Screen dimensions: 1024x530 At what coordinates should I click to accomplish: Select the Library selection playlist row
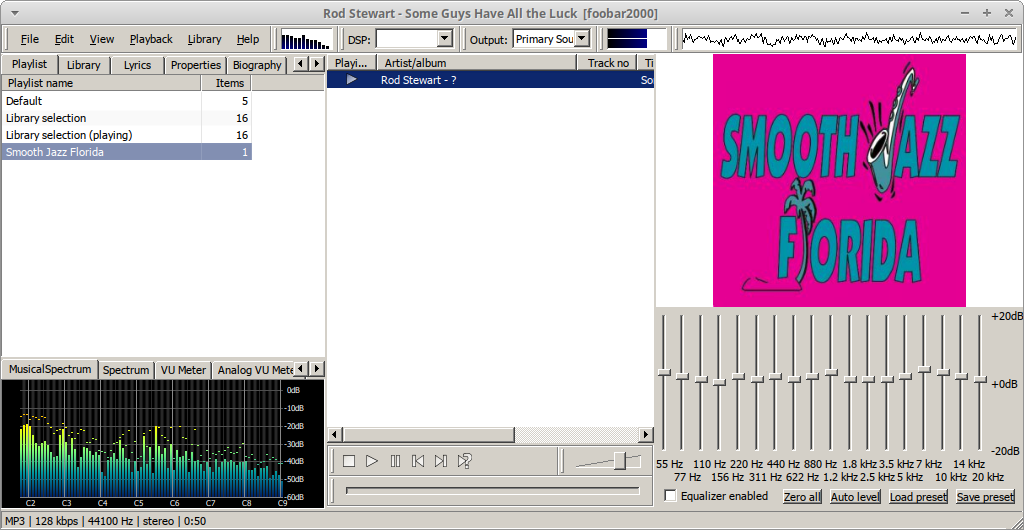click(x=127, y=117)
